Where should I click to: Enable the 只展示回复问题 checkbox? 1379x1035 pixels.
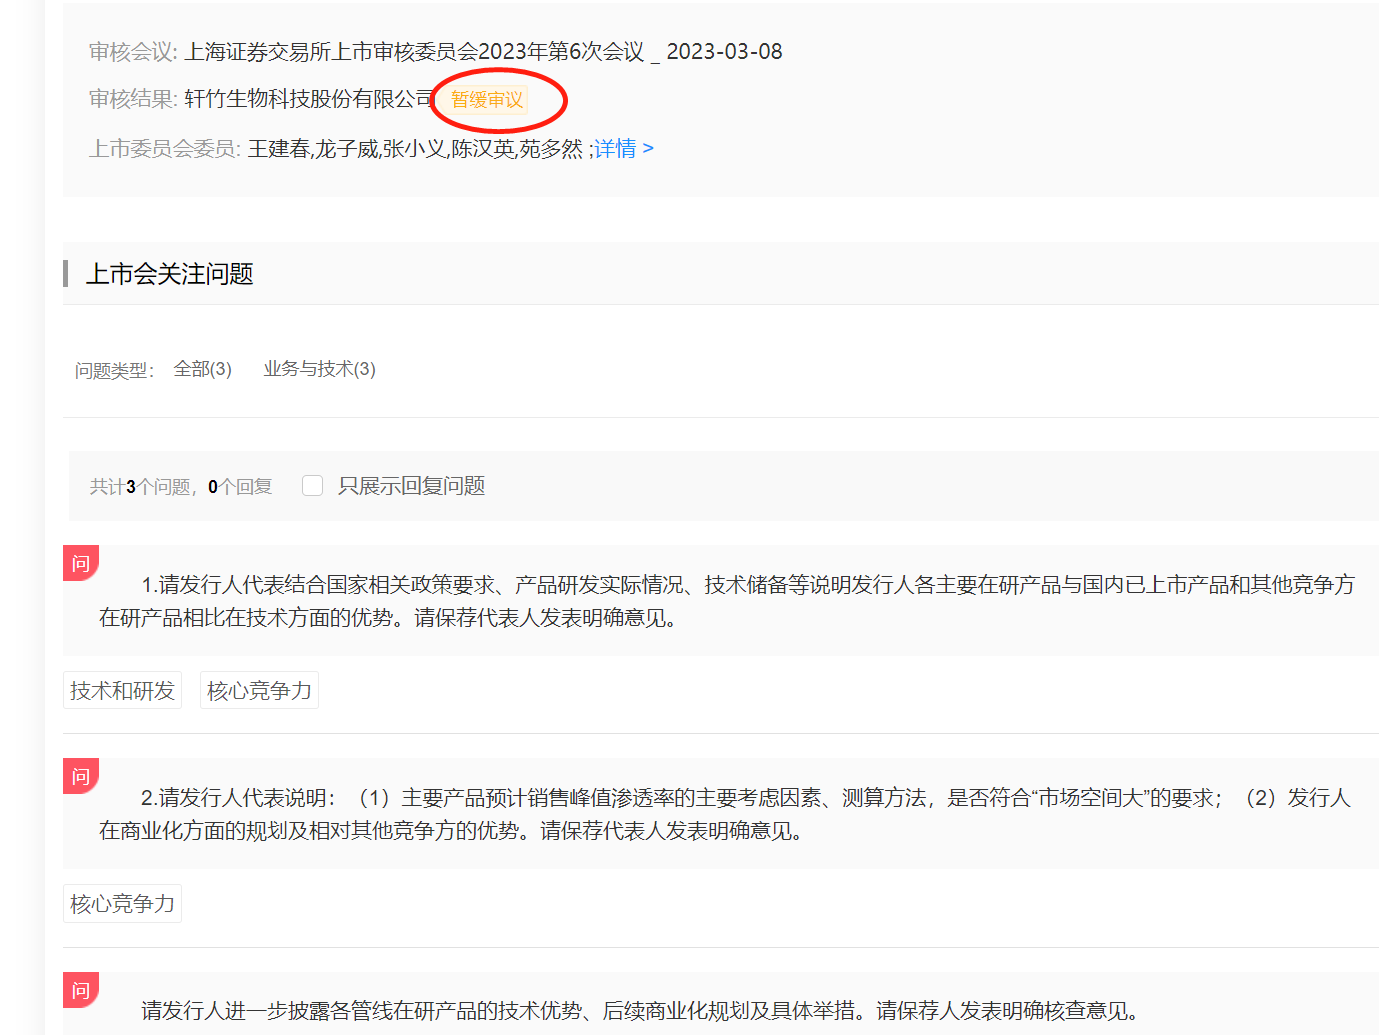[x=313, y=486]
